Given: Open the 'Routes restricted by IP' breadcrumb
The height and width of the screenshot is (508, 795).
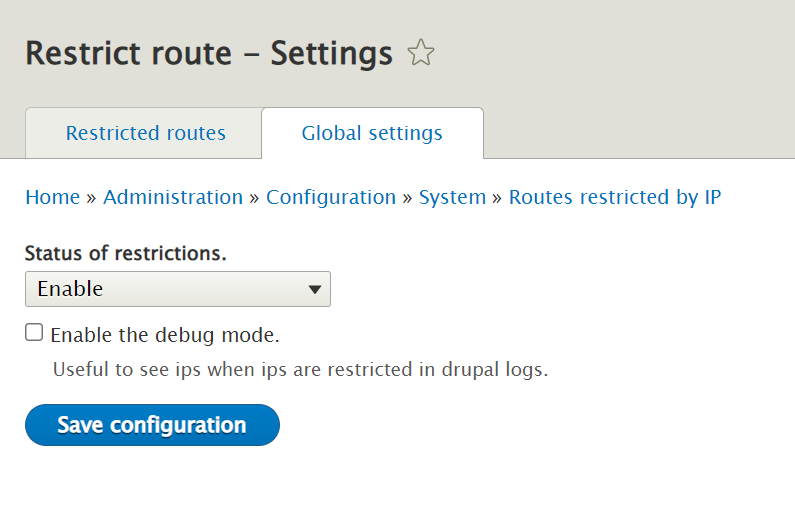Looking at the screenshot, I should [615, 197].
